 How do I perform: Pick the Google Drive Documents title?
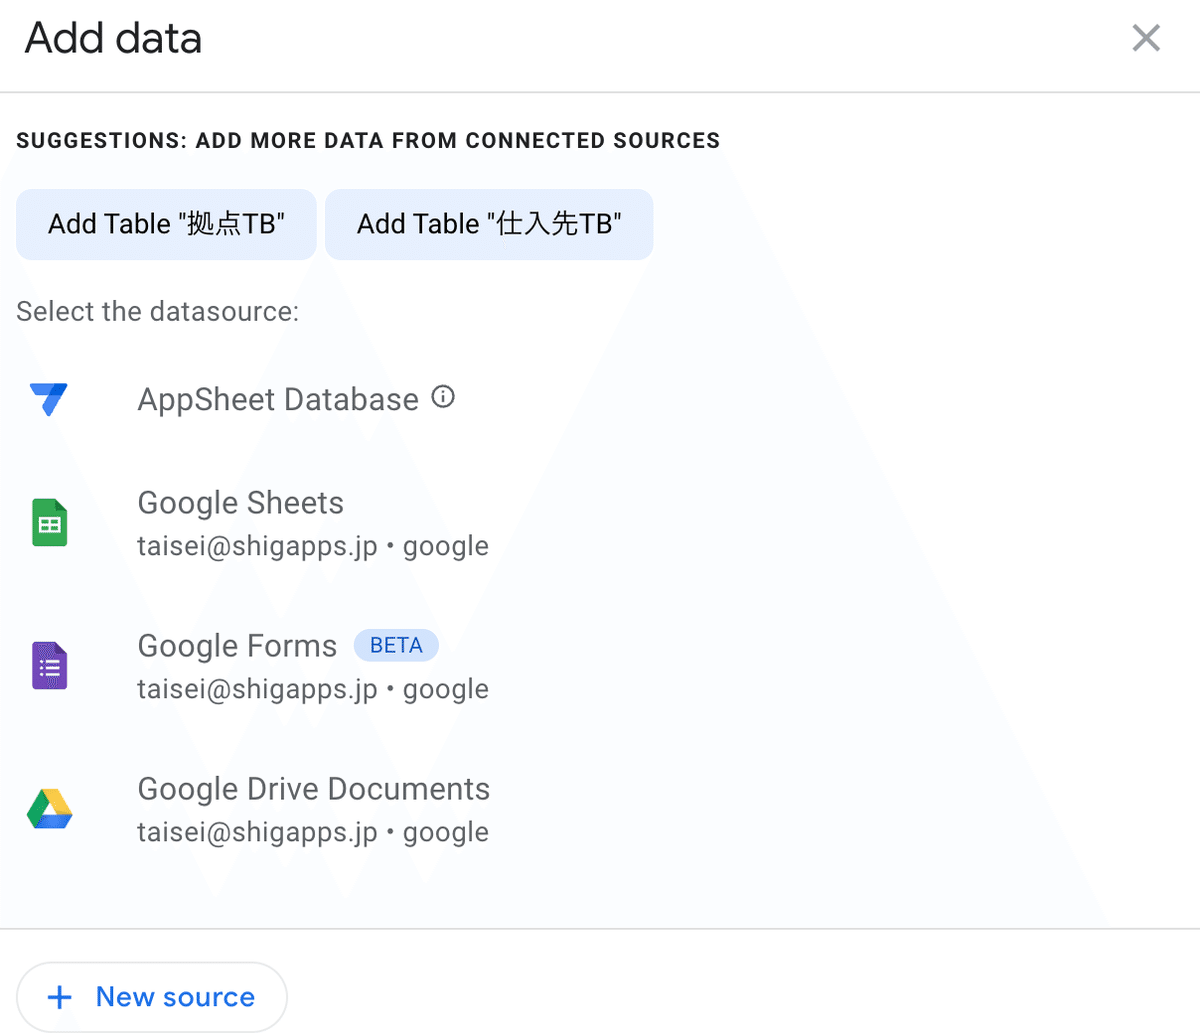pyautogui.click(x=313, y=789)
